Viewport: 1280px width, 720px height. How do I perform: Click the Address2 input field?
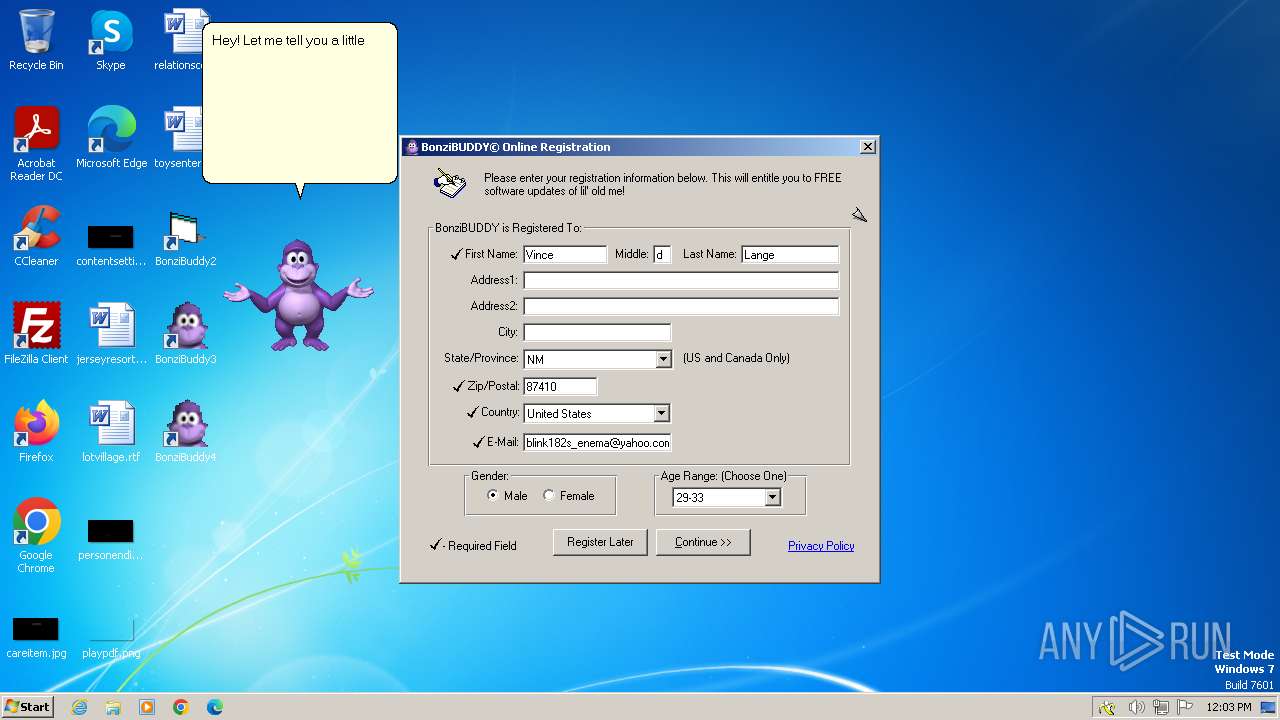tap(681, 306)
